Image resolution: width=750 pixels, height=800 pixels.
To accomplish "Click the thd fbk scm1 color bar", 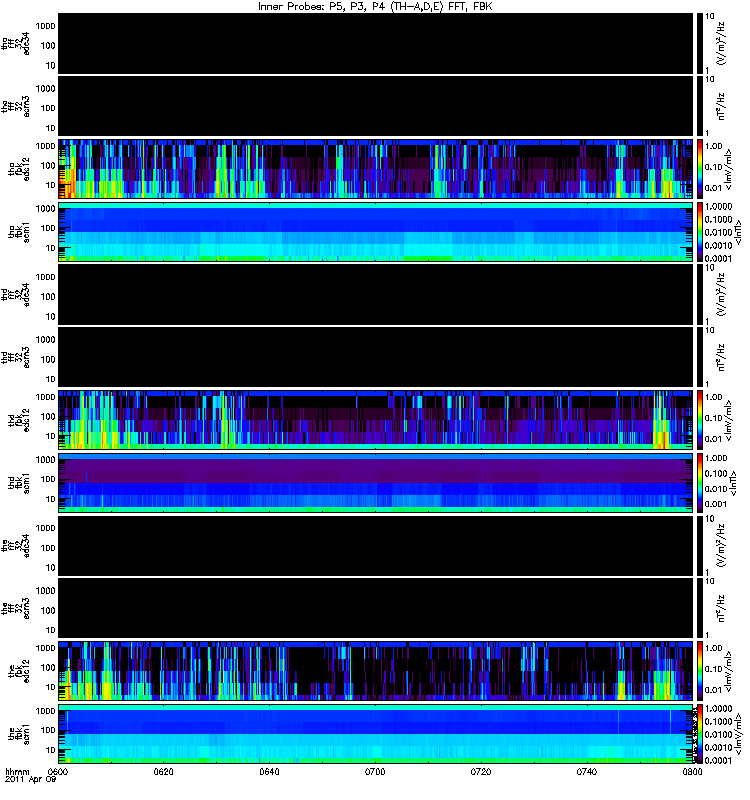I will point(700,483).
